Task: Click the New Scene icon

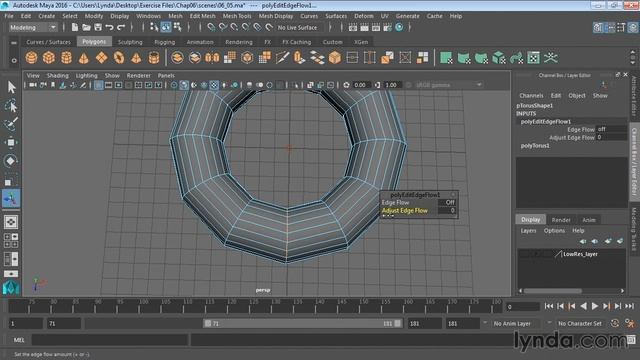Action: pyautogui.click(x=75, y=27)
